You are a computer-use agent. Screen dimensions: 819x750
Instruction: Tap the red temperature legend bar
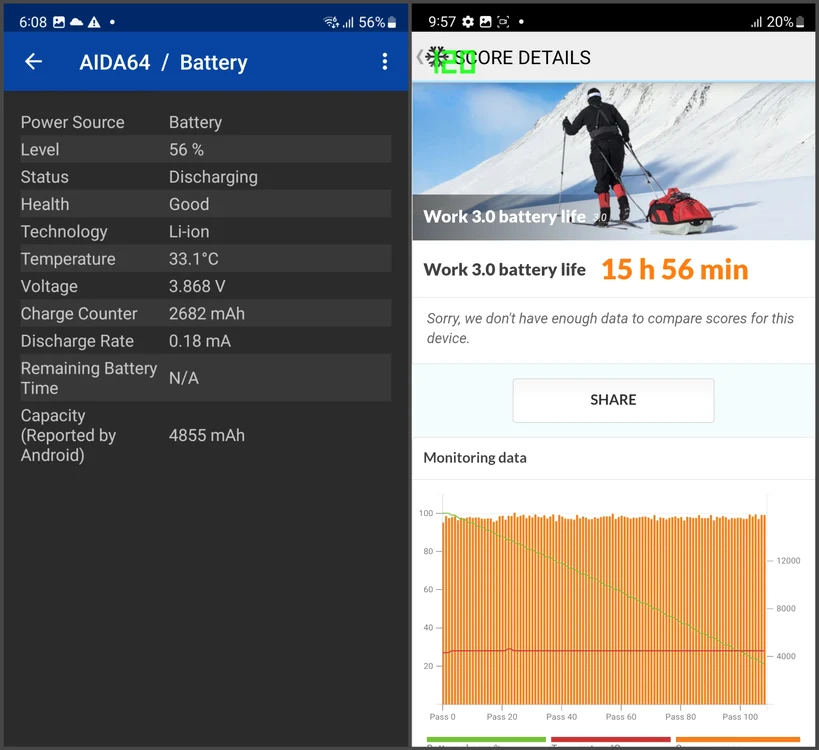pyautogui.click(x=611, y=740)
